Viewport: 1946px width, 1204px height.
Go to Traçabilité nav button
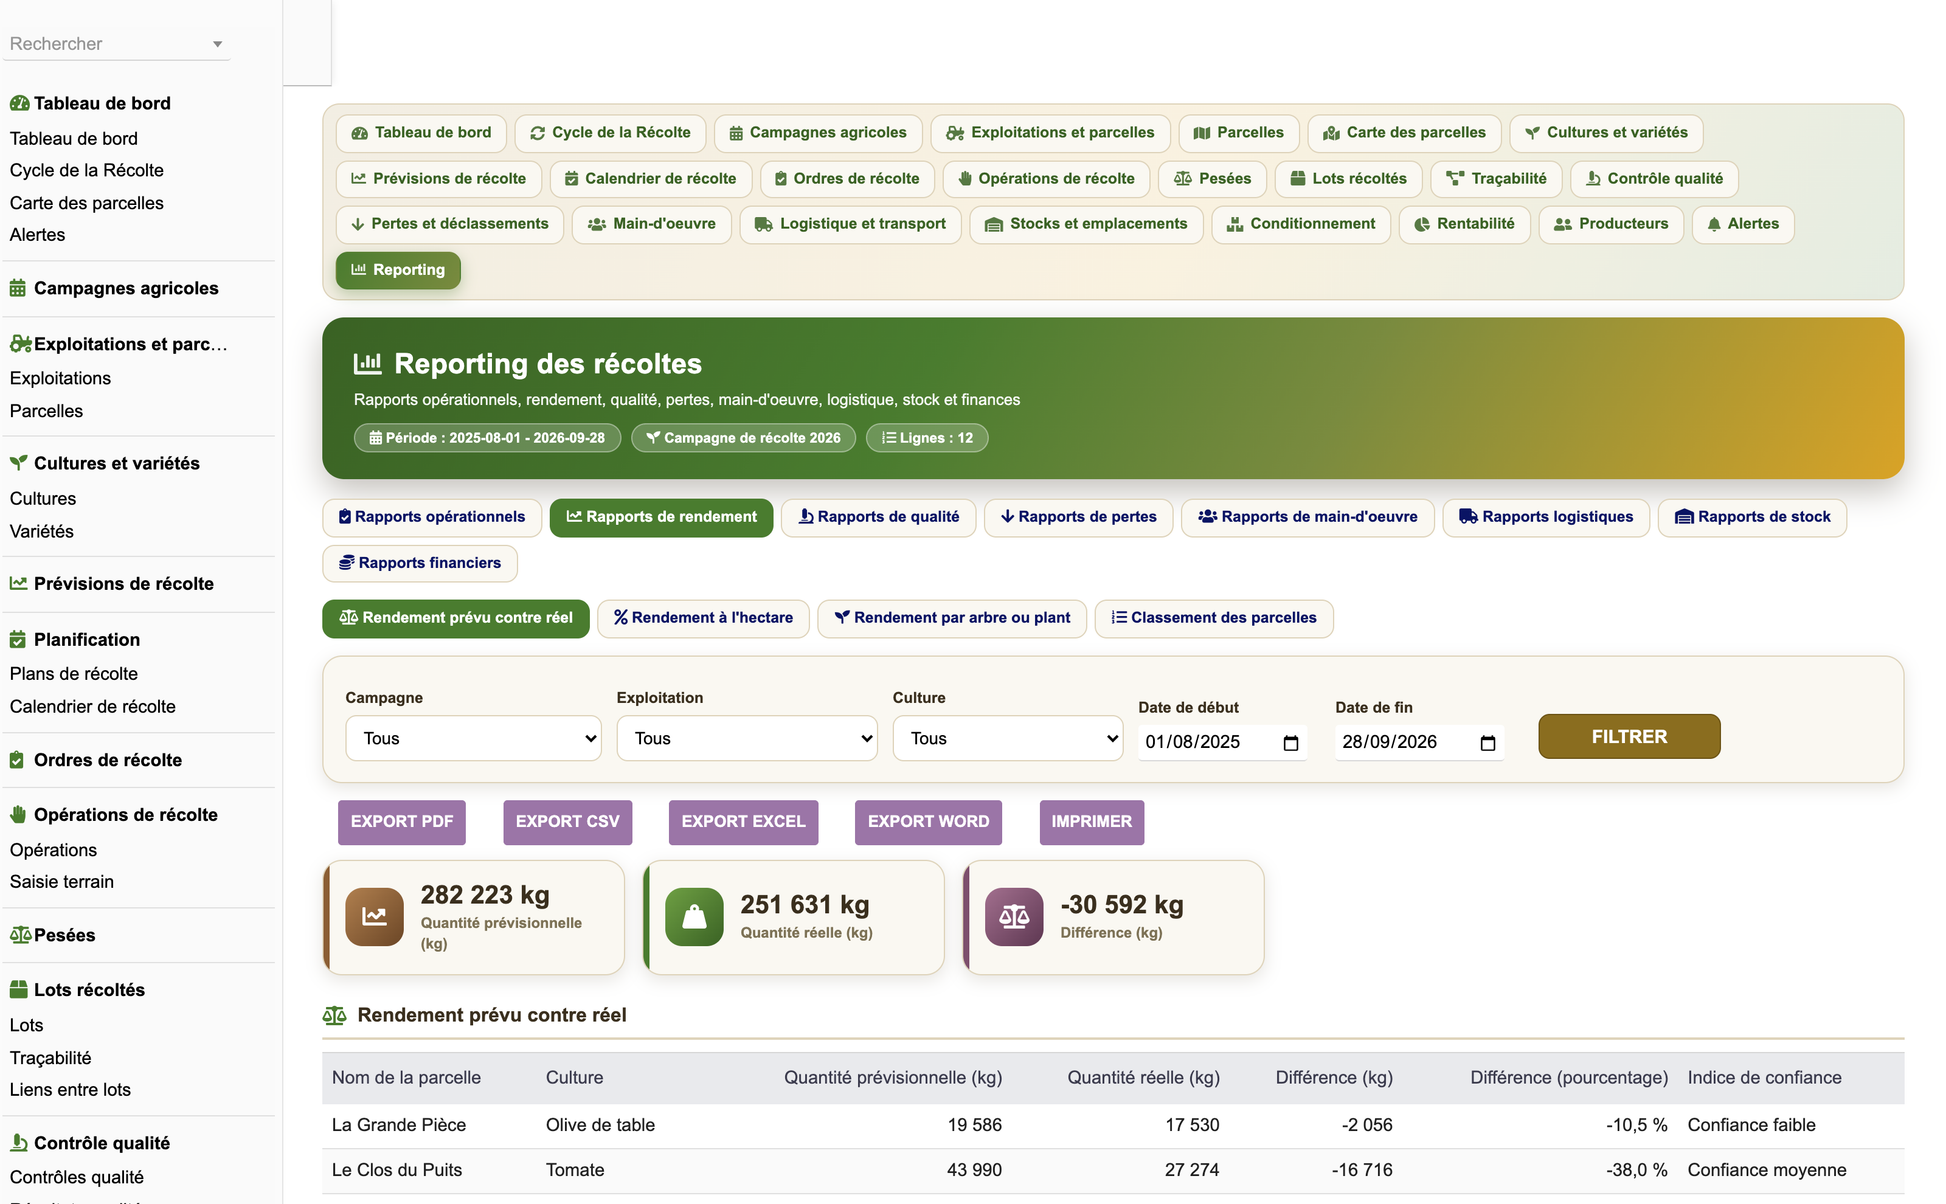click(x=1496, y=179)
